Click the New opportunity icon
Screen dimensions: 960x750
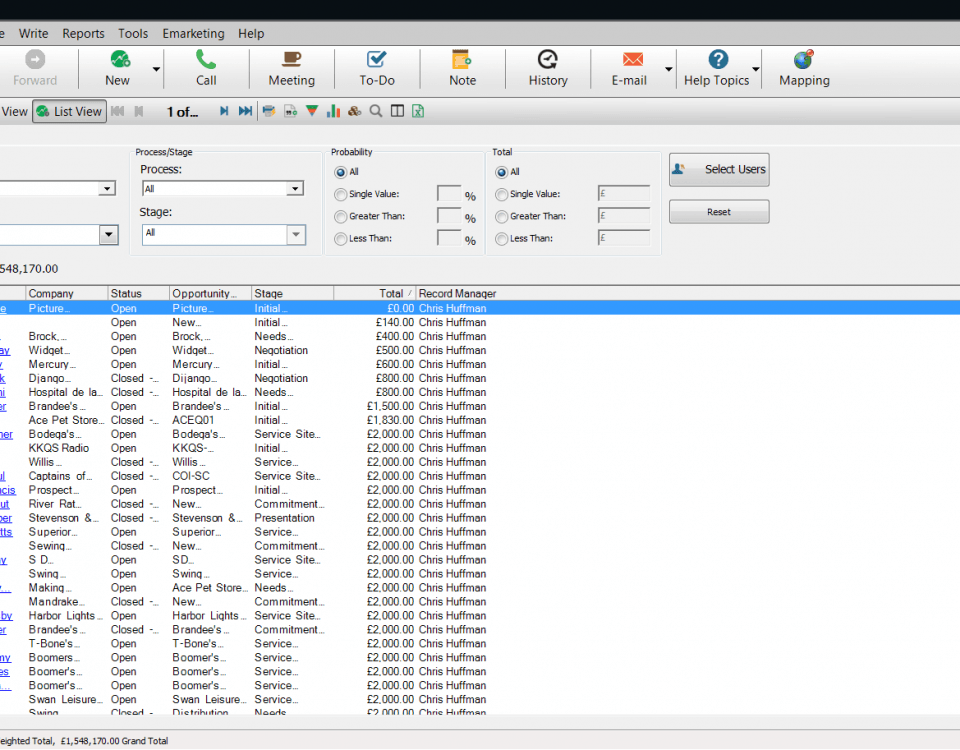tap(120, 59)
